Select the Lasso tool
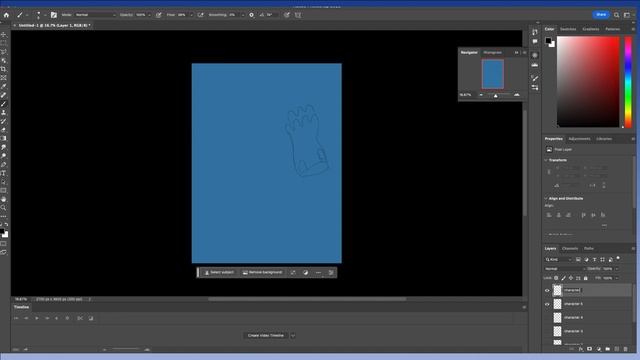The image size is (640, 360). click(4, 52)
